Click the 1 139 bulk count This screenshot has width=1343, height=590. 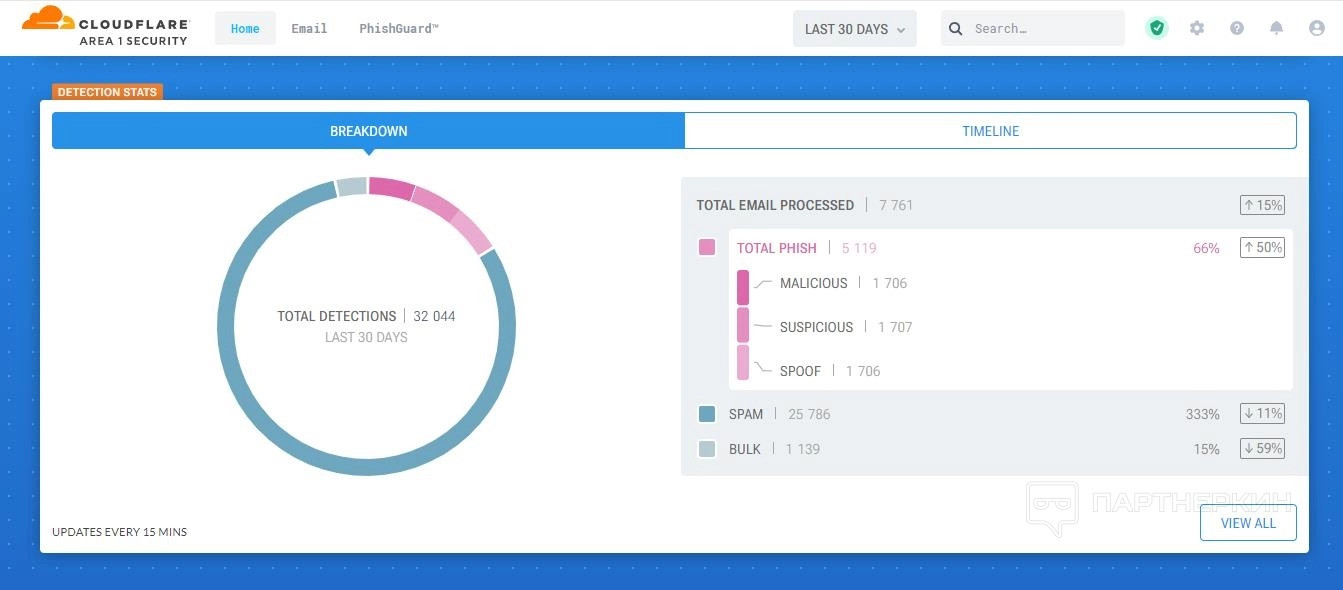click(803, 449)
